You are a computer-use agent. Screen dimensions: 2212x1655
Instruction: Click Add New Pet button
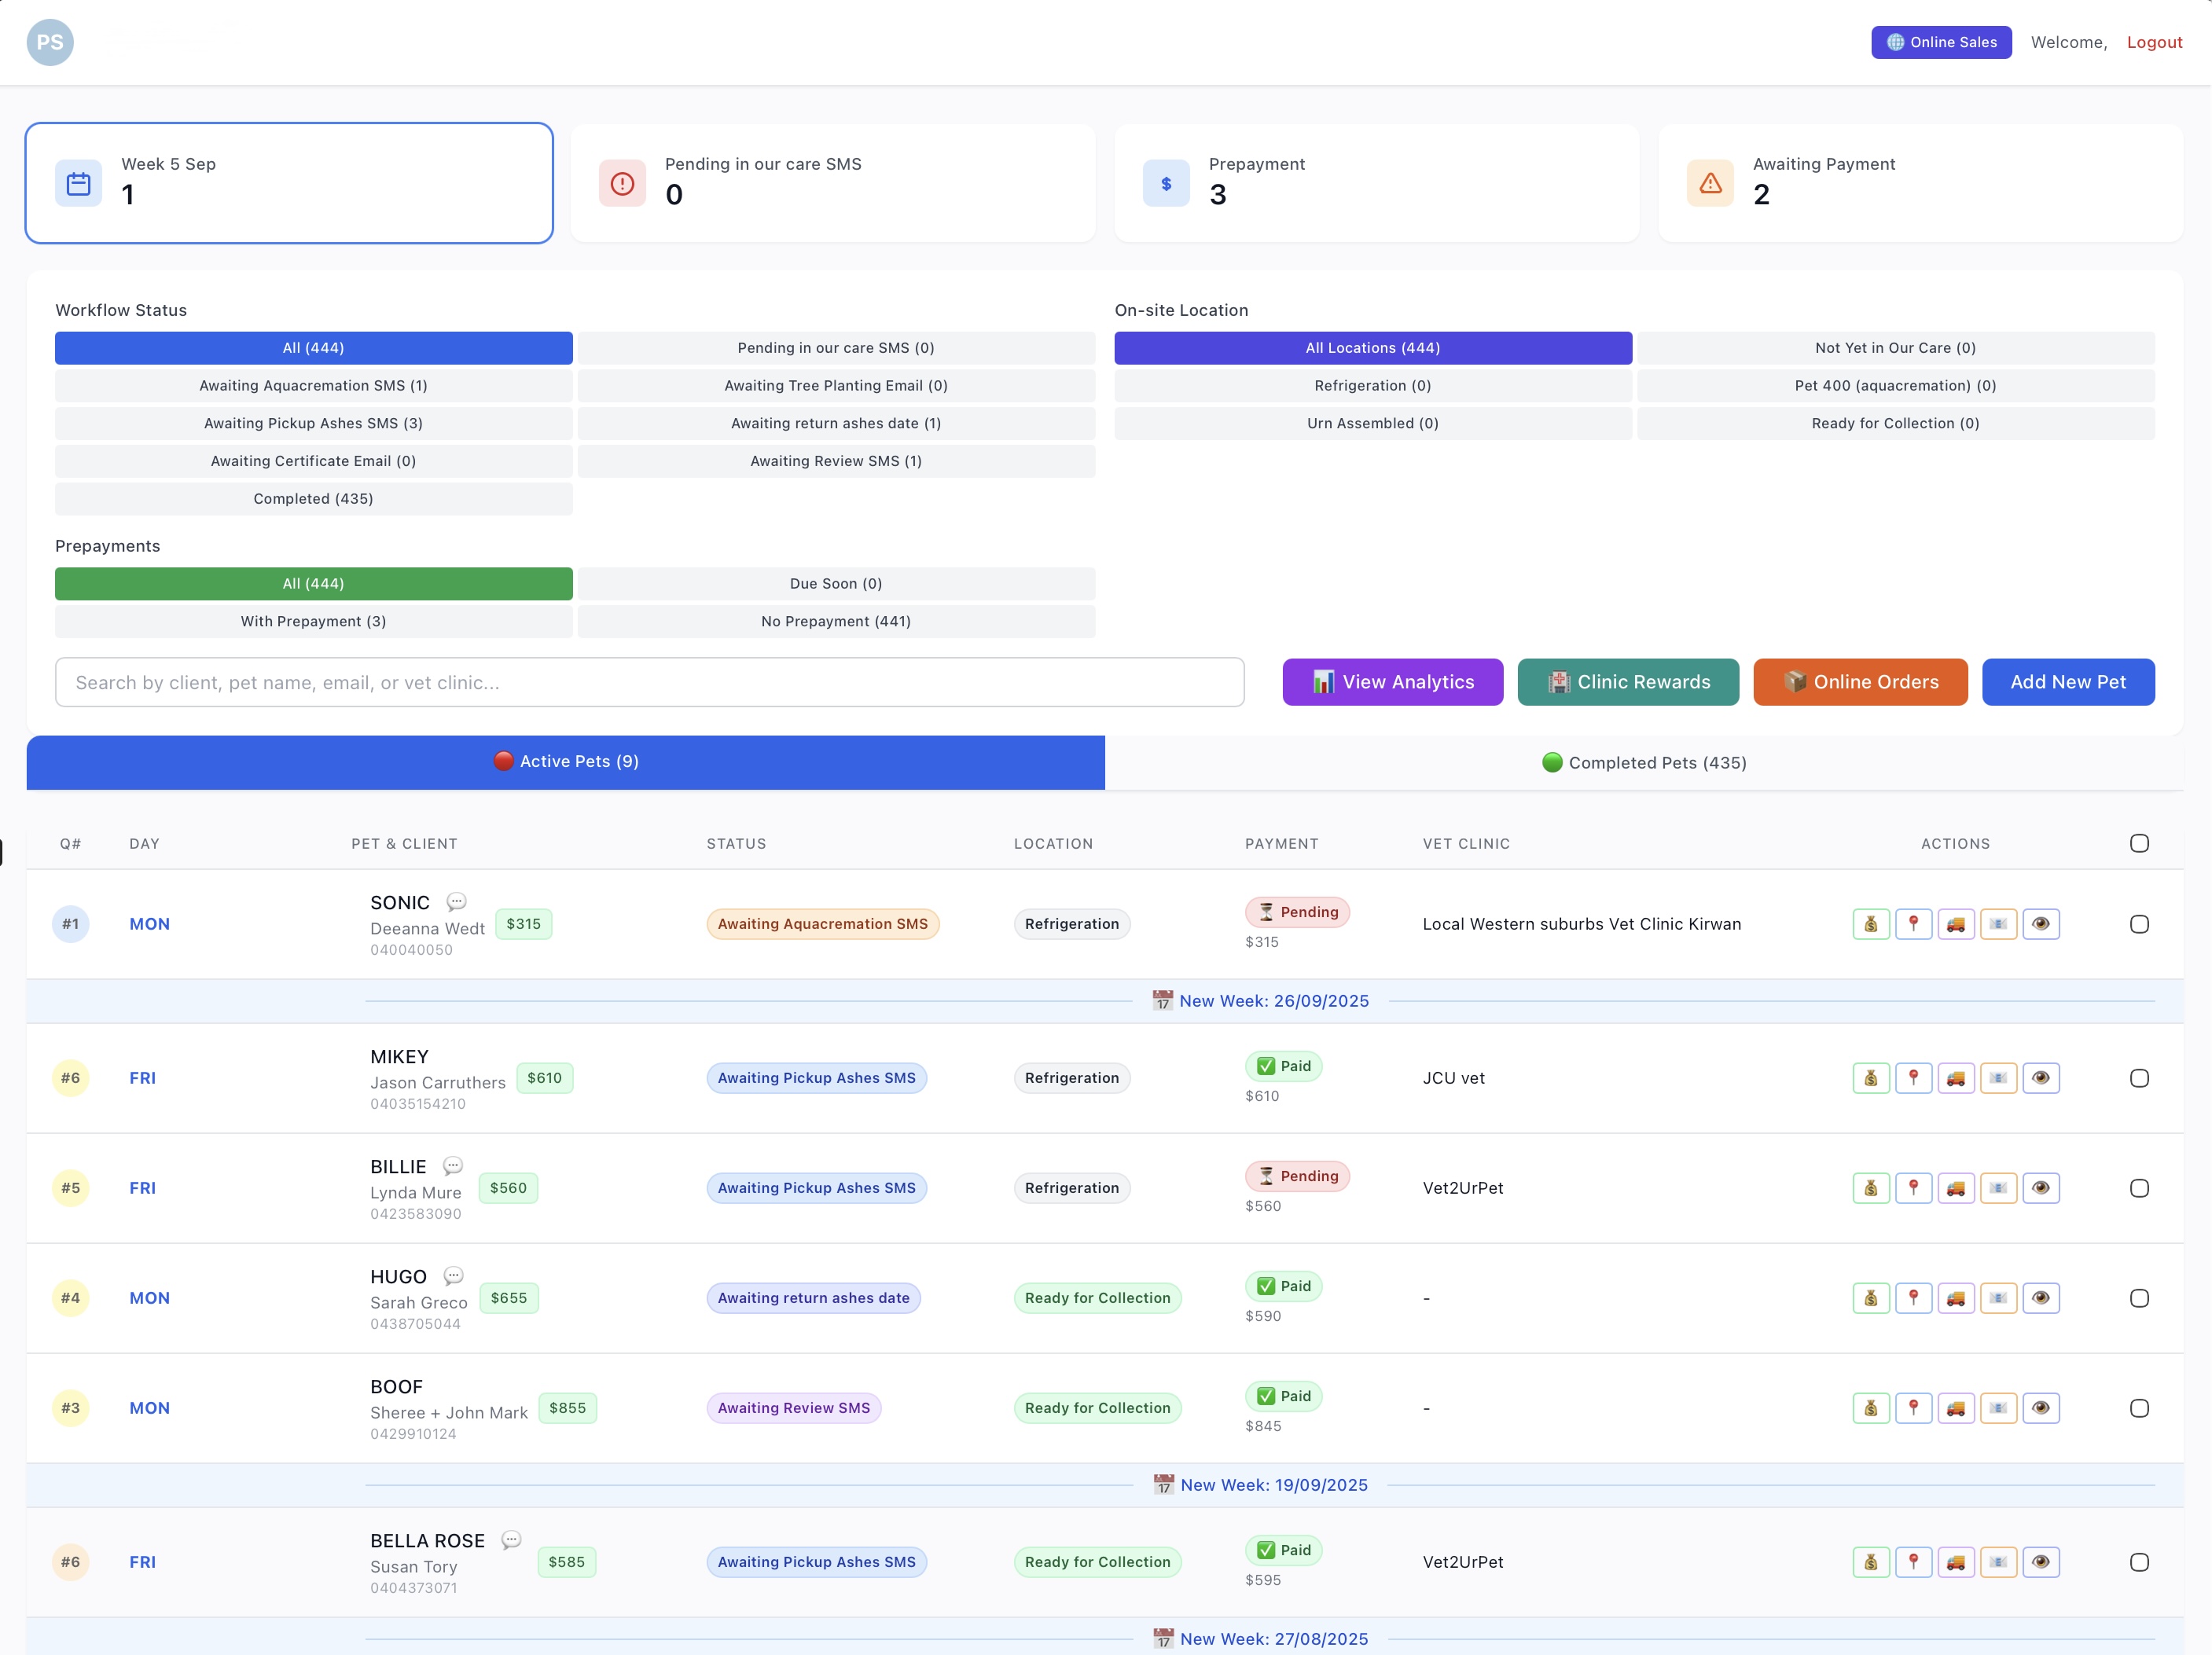(2068, 682)
